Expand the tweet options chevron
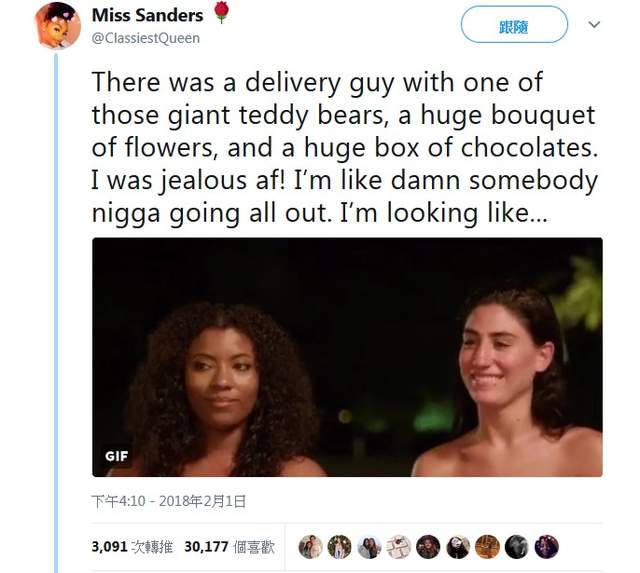640x573 pixels. 594,24
